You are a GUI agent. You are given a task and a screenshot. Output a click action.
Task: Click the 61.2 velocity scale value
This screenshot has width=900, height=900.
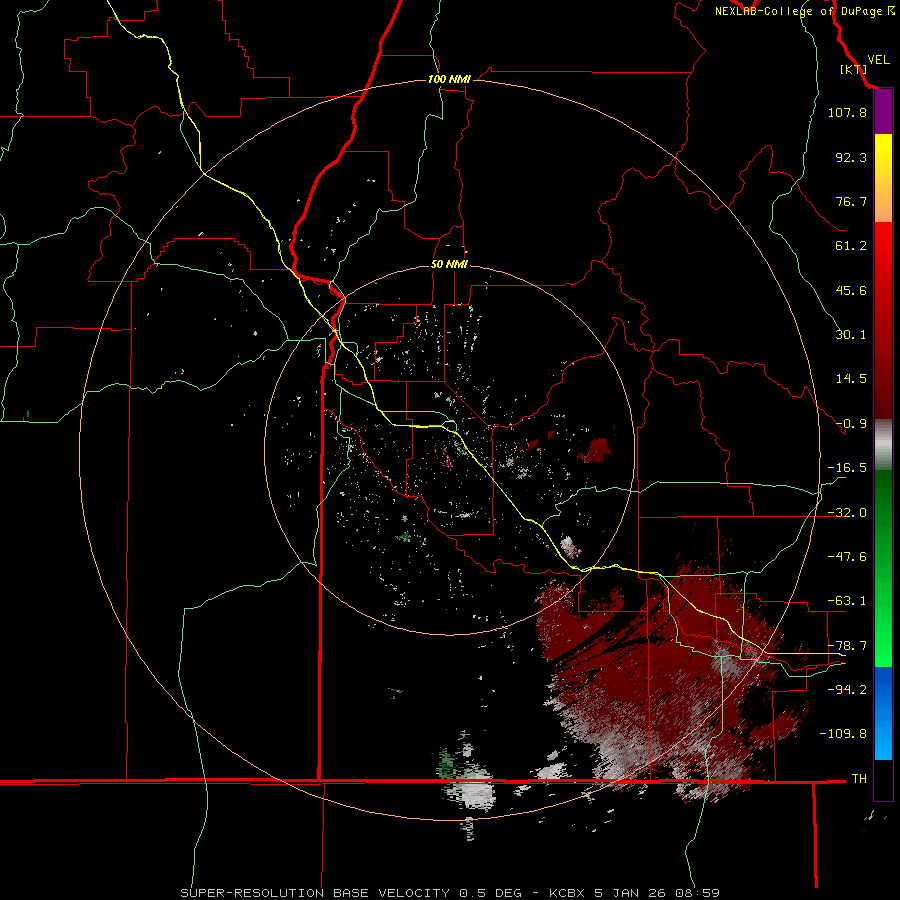click(851, 246)
